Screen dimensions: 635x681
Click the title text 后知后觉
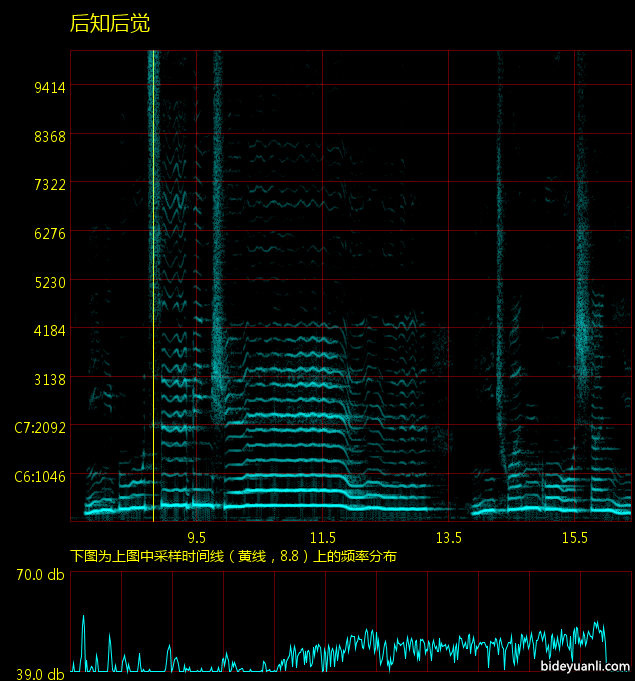110,24
